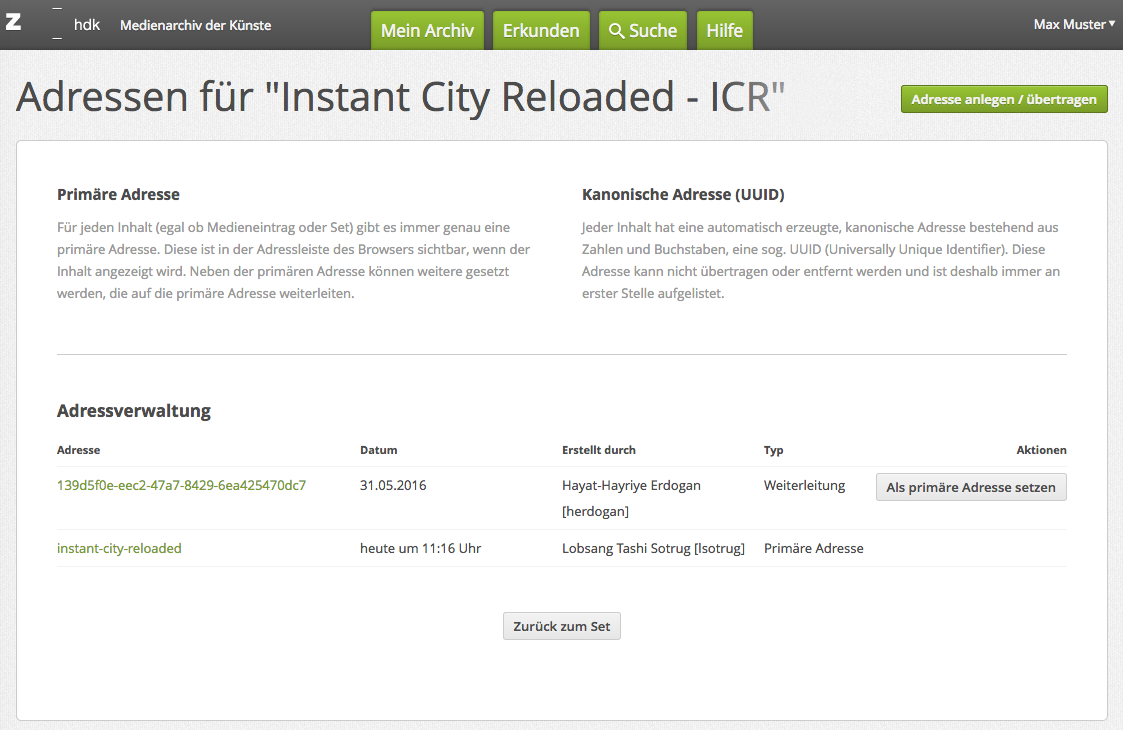This screenshot has width=1123, height=730.
Task: Click the Typ column header
Action: coord(773,450)
